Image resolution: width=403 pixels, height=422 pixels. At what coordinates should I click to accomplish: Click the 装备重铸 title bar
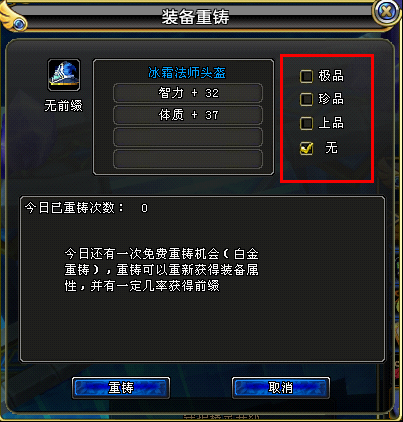196,17
